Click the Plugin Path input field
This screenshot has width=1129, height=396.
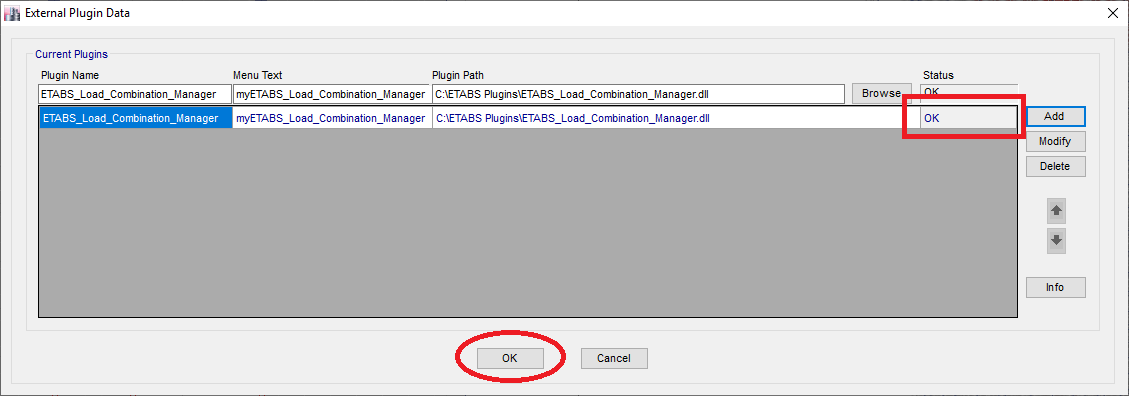coord(638,94)
